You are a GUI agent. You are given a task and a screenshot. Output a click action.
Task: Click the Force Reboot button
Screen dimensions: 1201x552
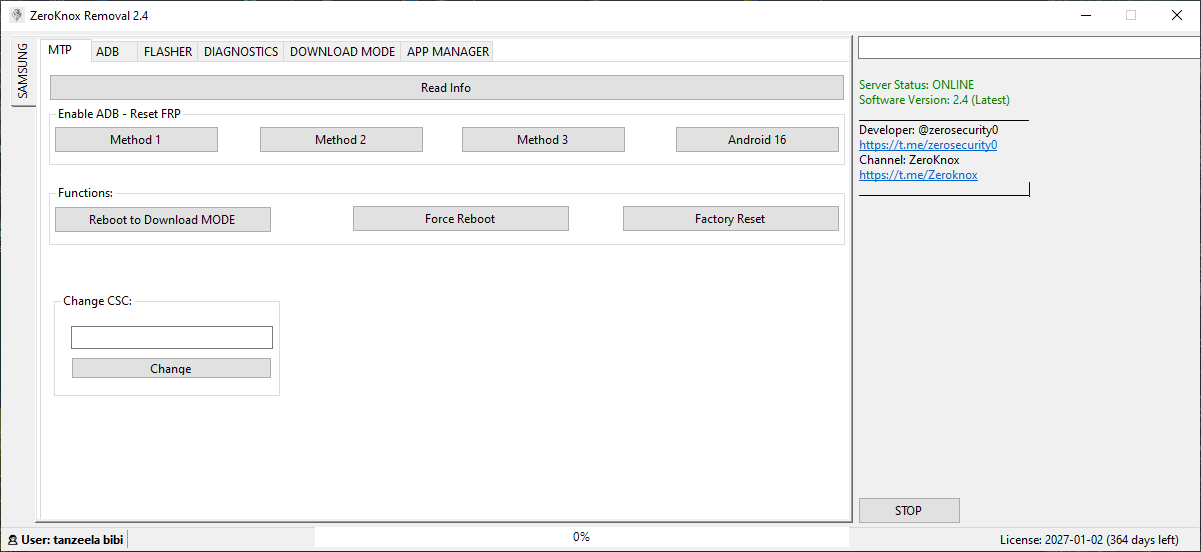tap(461, 219)
